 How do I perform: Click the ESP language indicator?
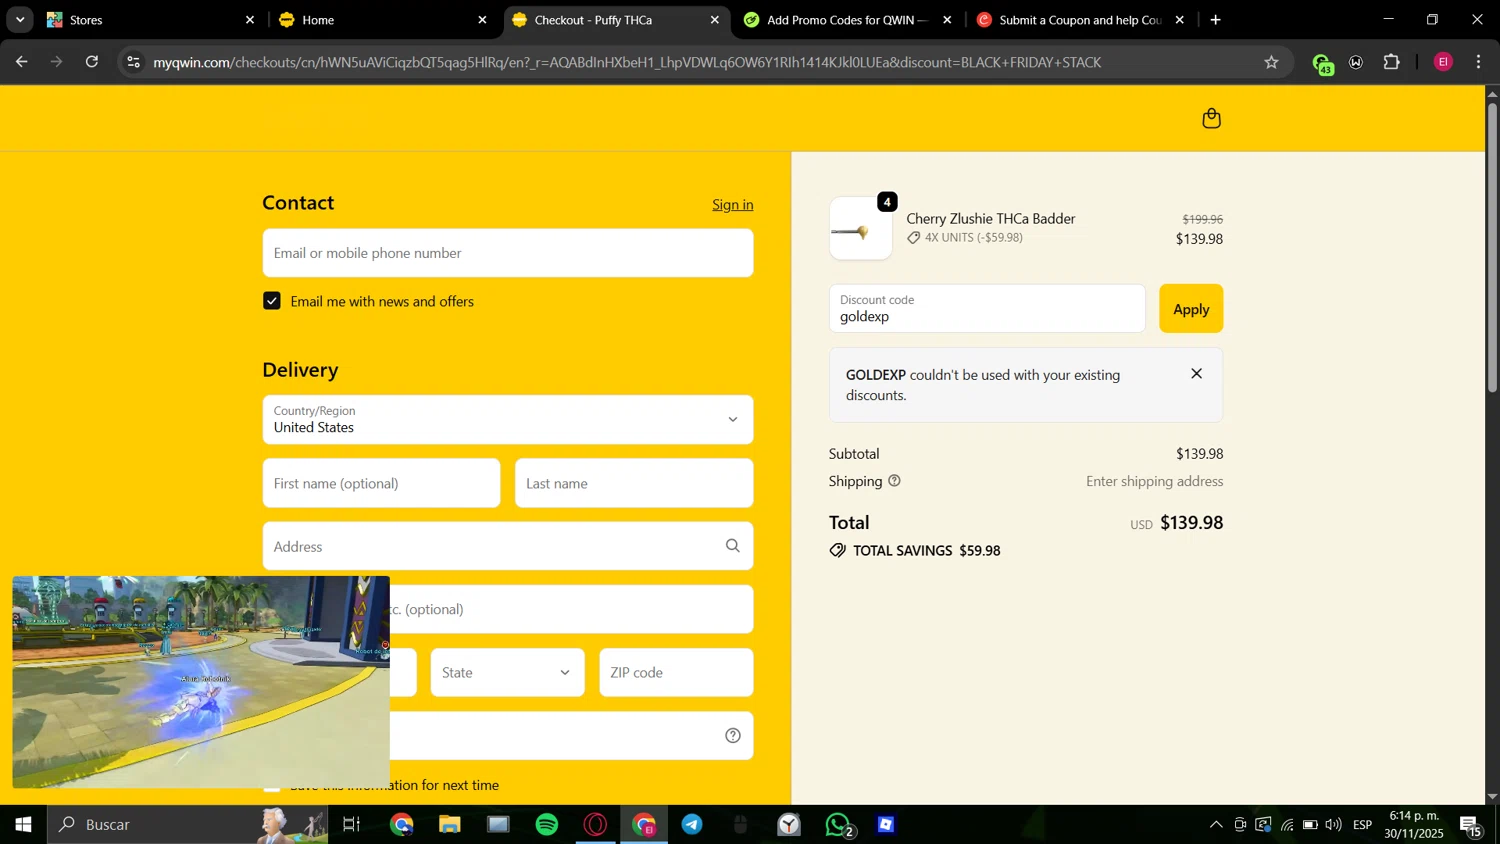(x=1362, y=825)
